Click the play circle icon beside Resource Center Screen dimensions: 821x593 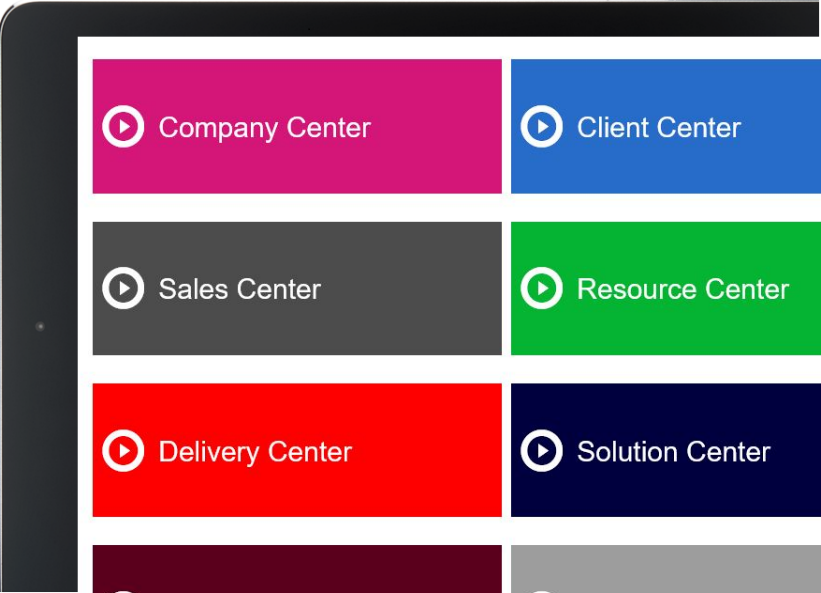[541, 288]
